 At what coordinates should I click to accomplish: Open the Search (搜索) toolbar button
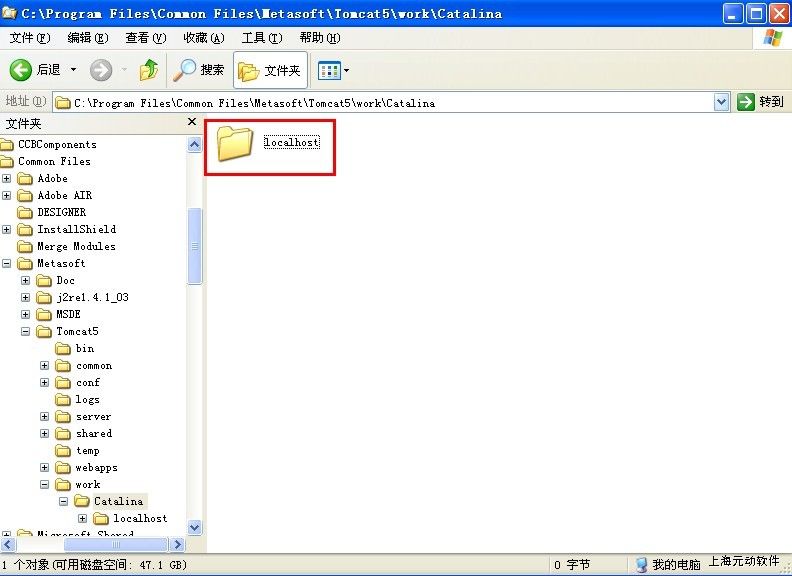[199, 70]
